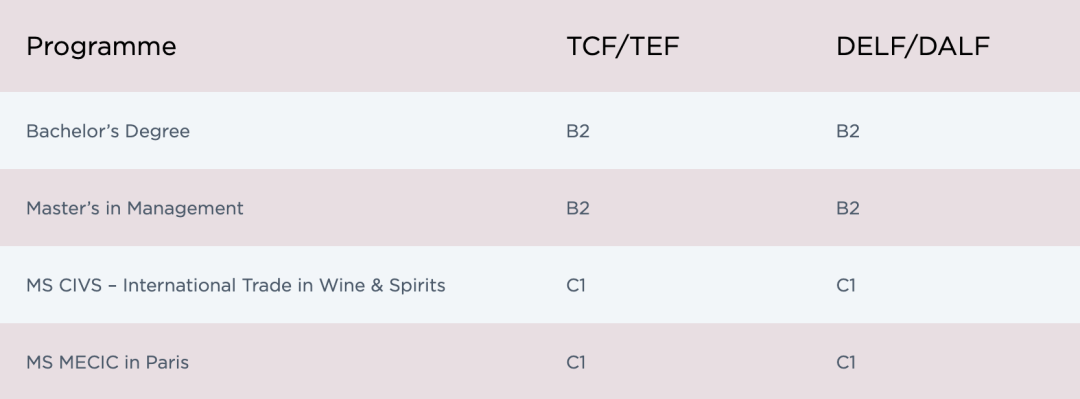1080x399 pixels.
Task: Select MS CIVS International Trade in Wine & Spirits
Action: 236,285
